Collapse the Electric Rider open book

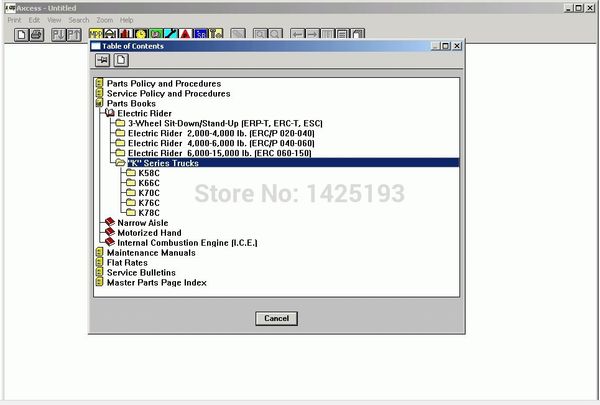(110, 113)
